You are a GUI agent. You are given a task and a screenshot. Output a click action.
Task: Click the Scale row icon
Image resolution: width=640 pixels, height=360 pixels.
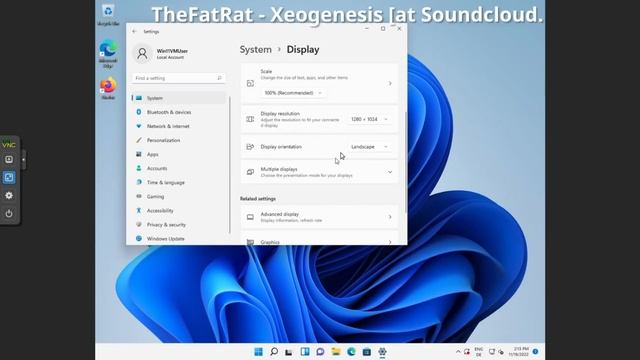[250, 83]
